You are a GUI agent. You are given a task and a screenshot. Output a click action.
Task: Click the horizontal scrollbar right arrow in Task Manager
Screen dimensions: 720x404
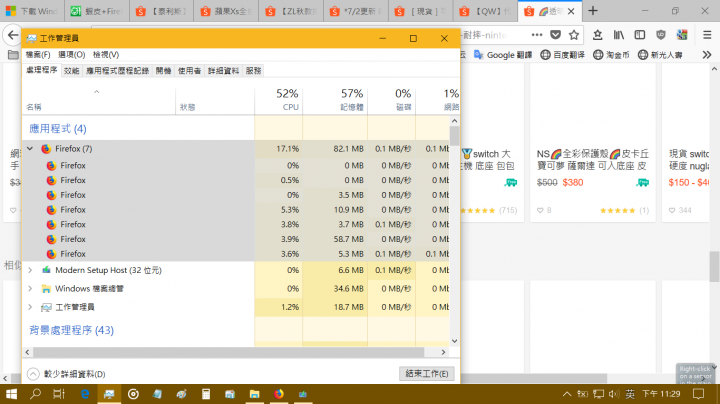pos(443,352)
